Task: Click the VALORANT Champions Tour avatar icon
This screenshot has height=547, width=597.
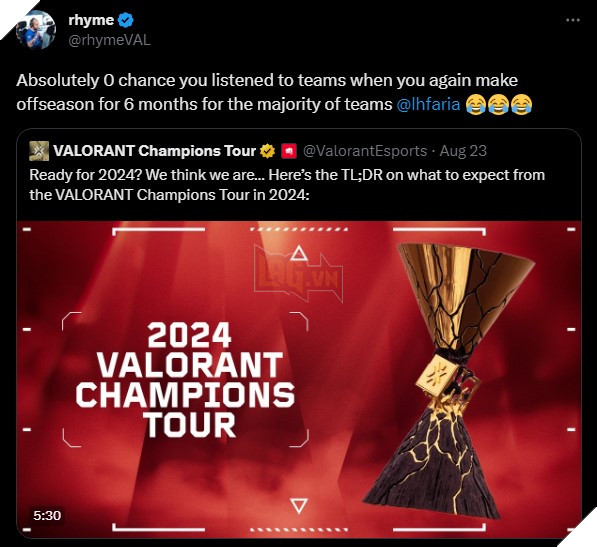Action: click(39, 151)
